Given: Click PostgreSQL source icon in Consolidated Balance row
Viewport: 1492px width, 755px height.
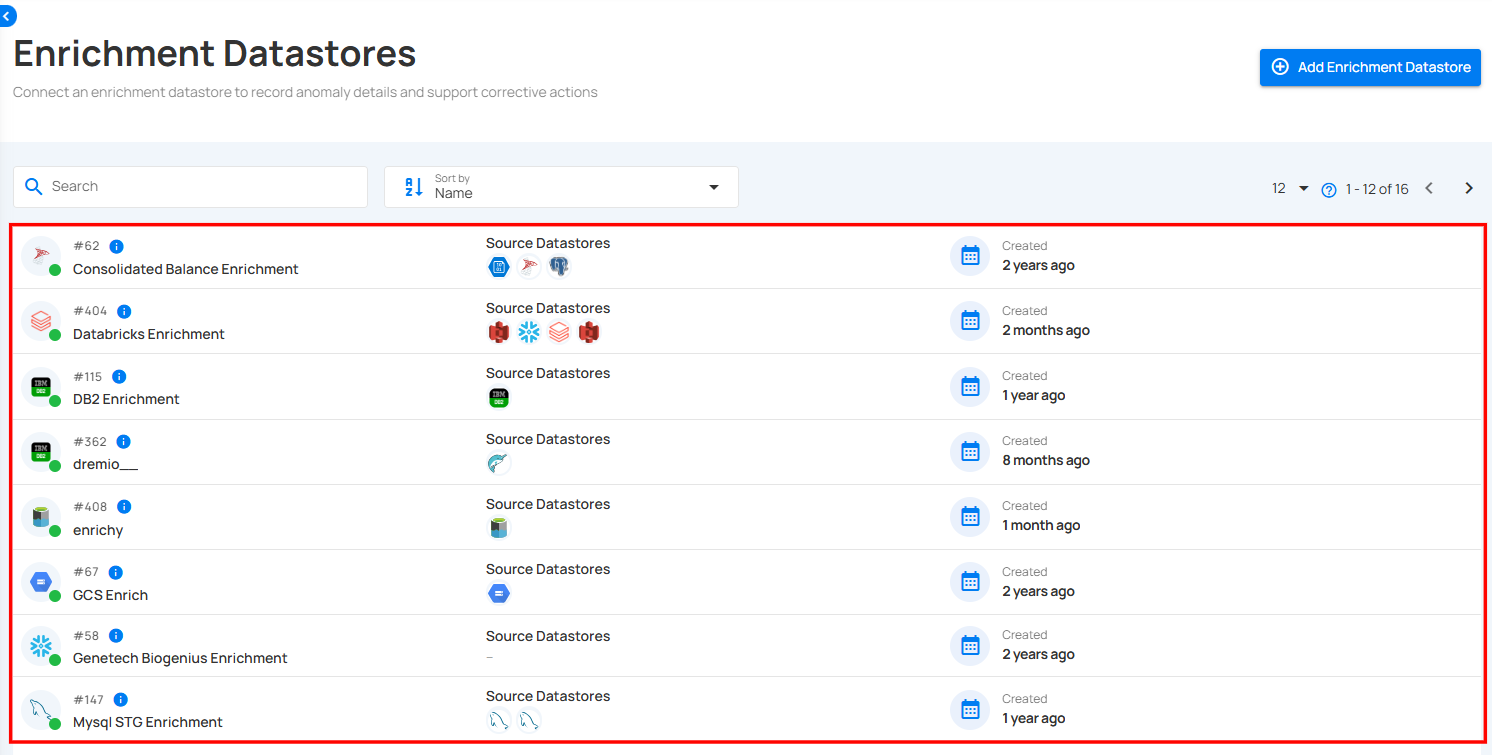Looking at the screenshot, I should point(559,267).
